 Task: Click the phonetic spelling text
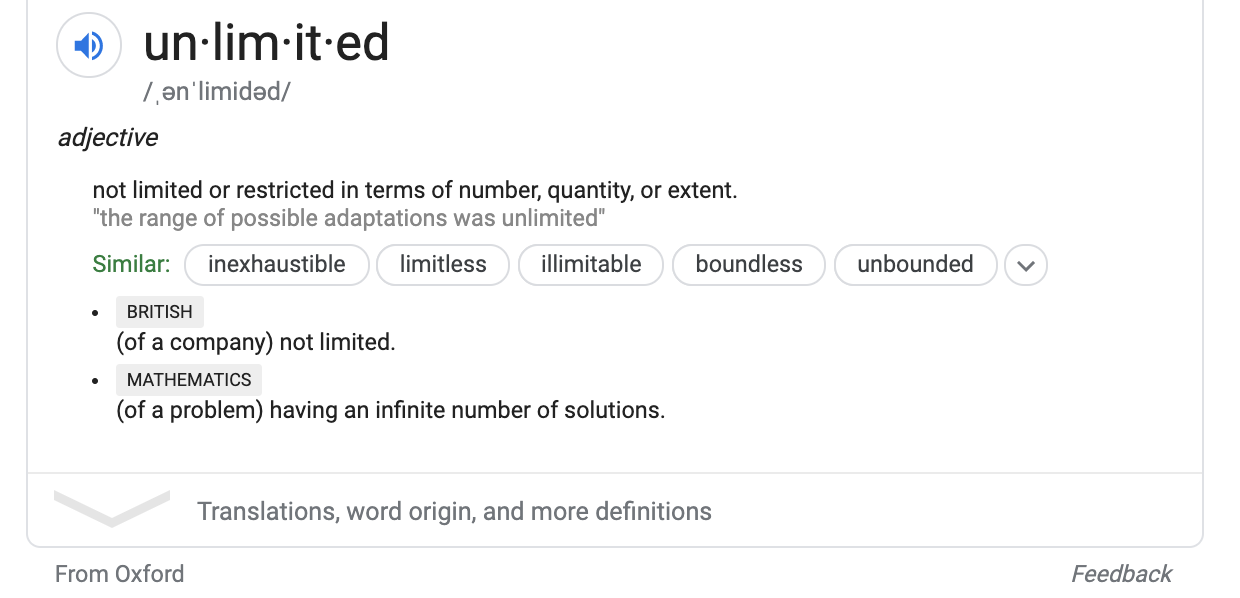coord(217,93)
